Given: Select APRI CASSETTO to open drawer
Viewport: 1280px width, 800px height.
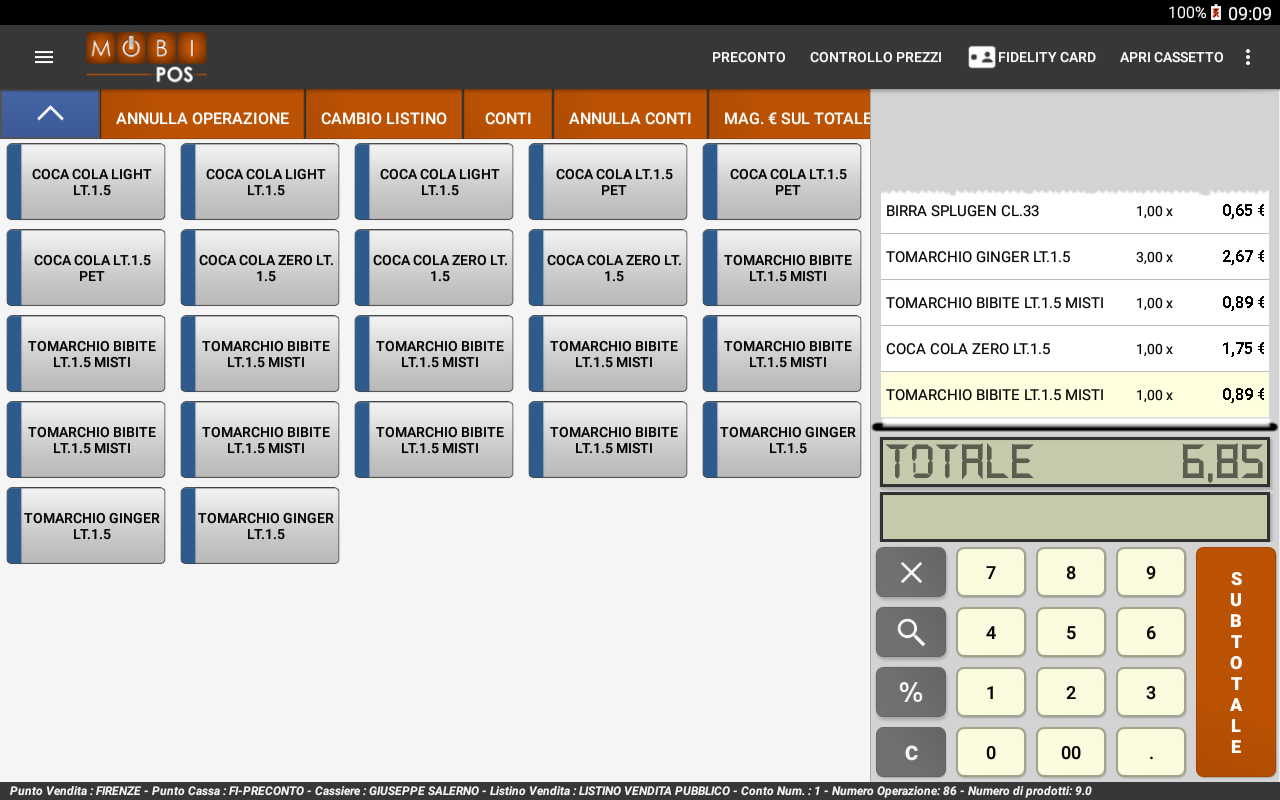Looking at the screenshot, I should coord(1172,57).
